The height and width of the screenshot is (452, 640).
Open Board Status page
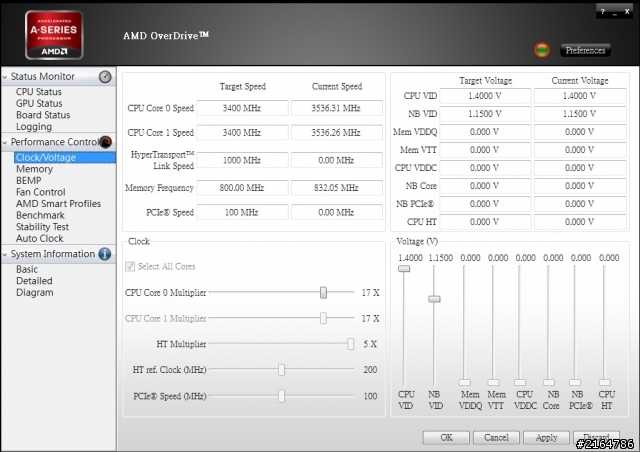(43, 115)
